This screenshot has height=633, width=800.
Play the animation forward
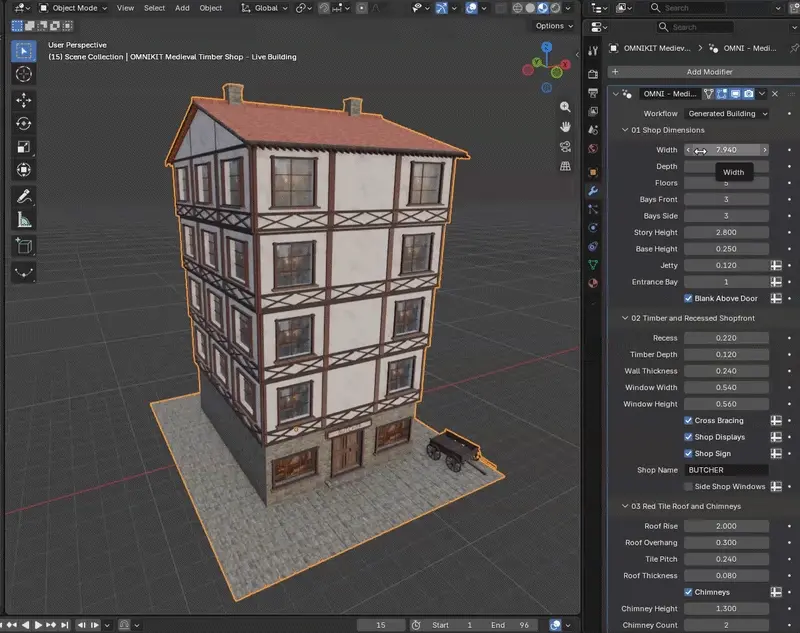(38, 625)
